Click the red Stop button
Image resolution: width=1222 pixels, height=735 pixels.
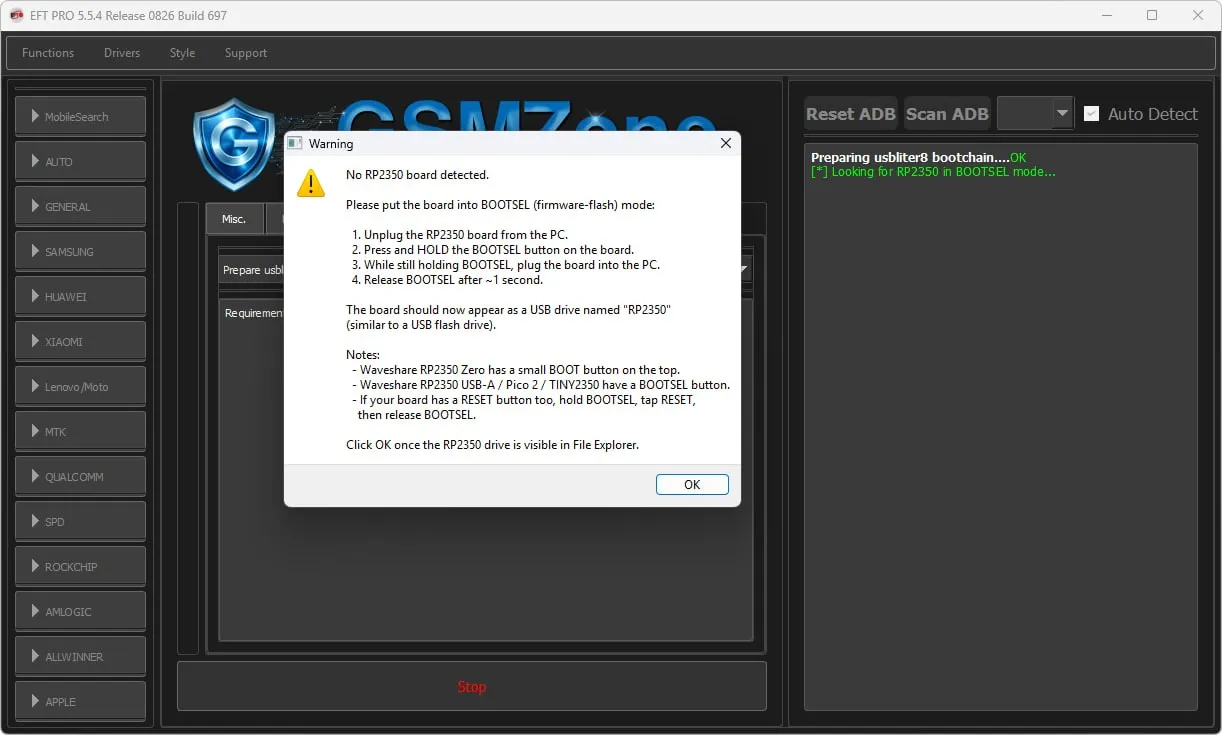click(x=472, y=687)
